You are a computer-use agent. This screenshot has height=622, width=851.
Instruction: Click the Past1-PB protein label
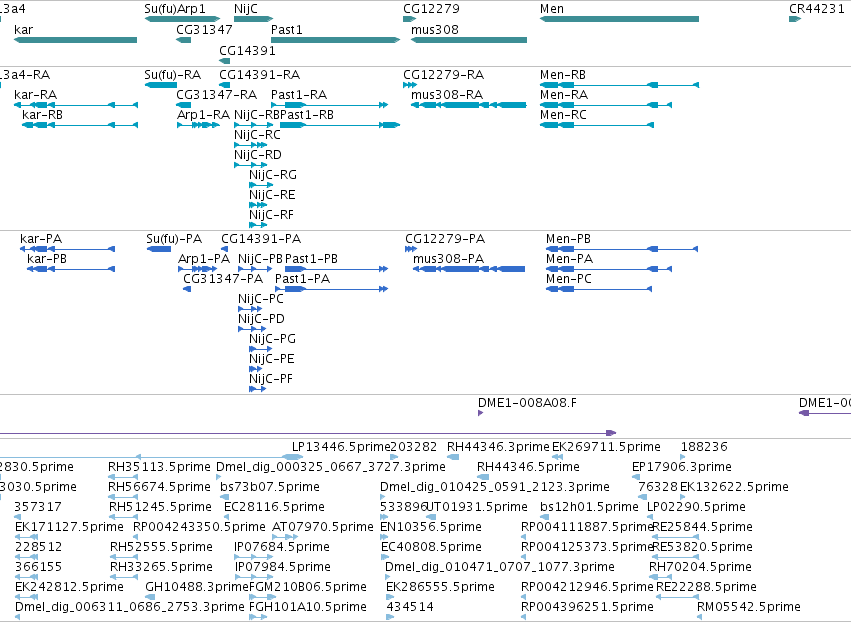pyautogui.click(x=312, y=259)
